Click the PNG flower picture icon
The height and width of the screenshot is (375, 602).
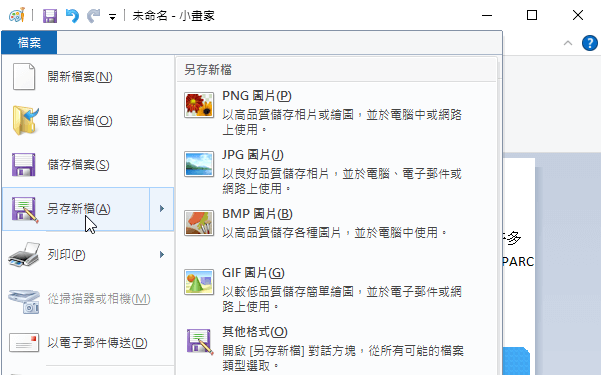pos(198,105)
